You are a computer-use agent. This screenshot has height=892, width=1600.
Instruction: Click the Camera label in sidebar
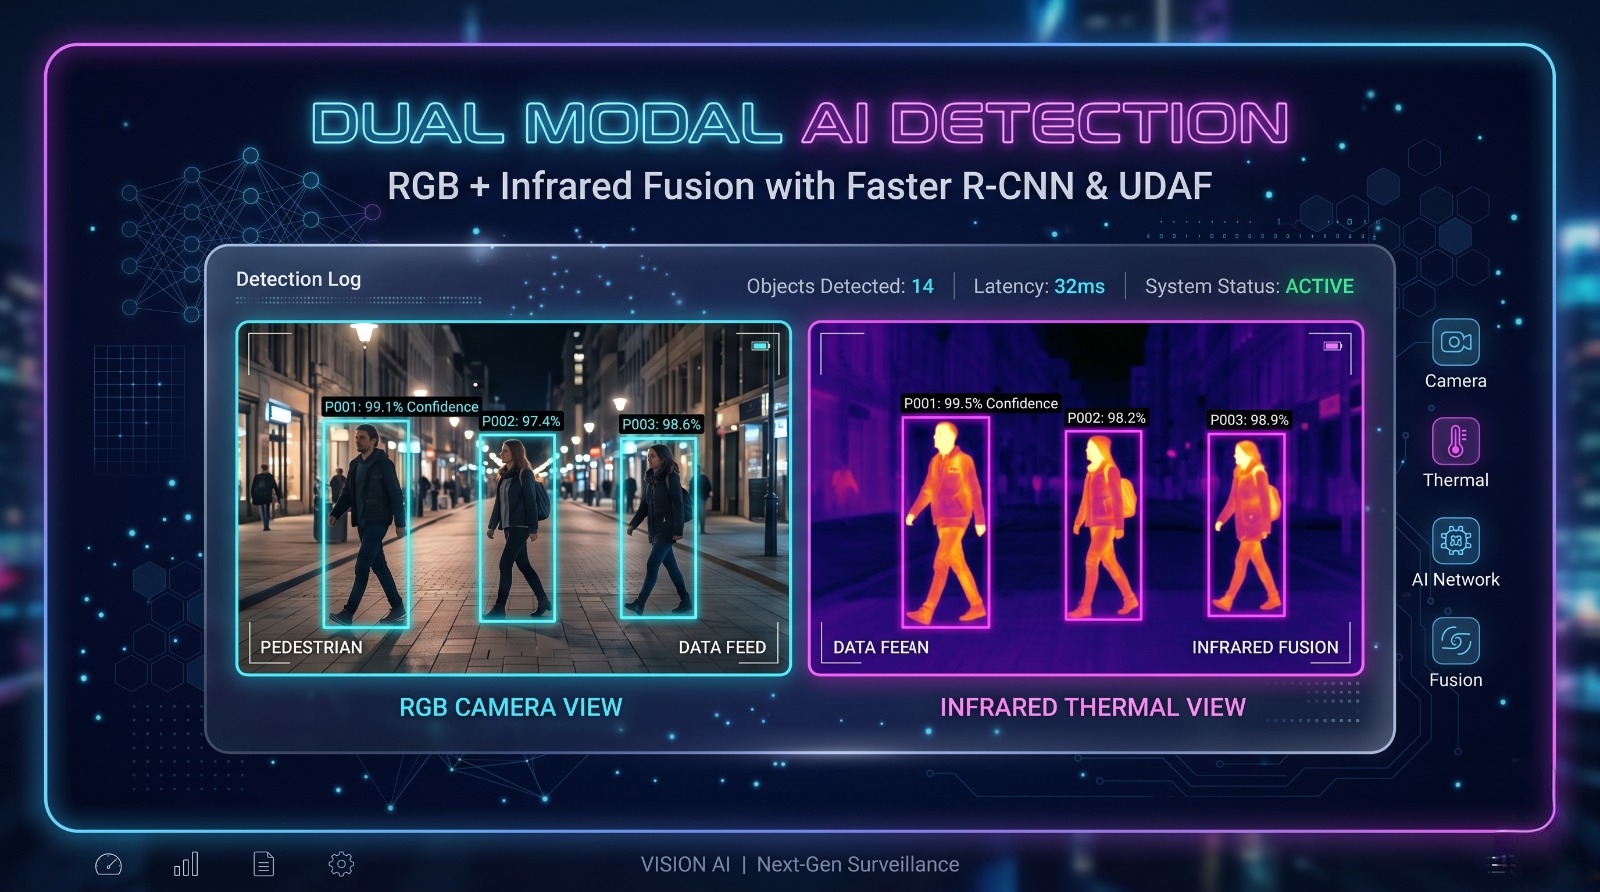(x=1455, y=381)
